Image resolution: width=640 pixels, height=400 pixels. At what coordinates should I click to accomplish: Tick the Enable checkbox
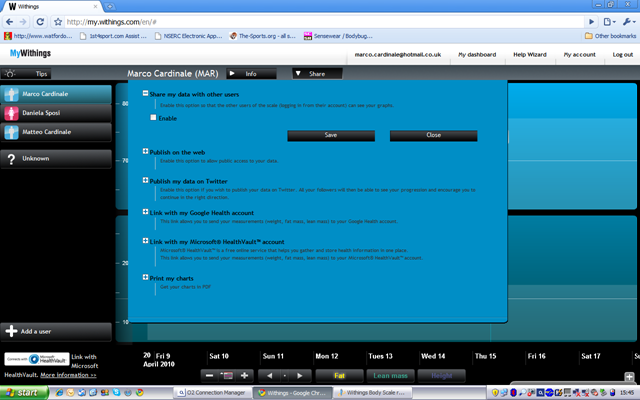click(153, 118)
